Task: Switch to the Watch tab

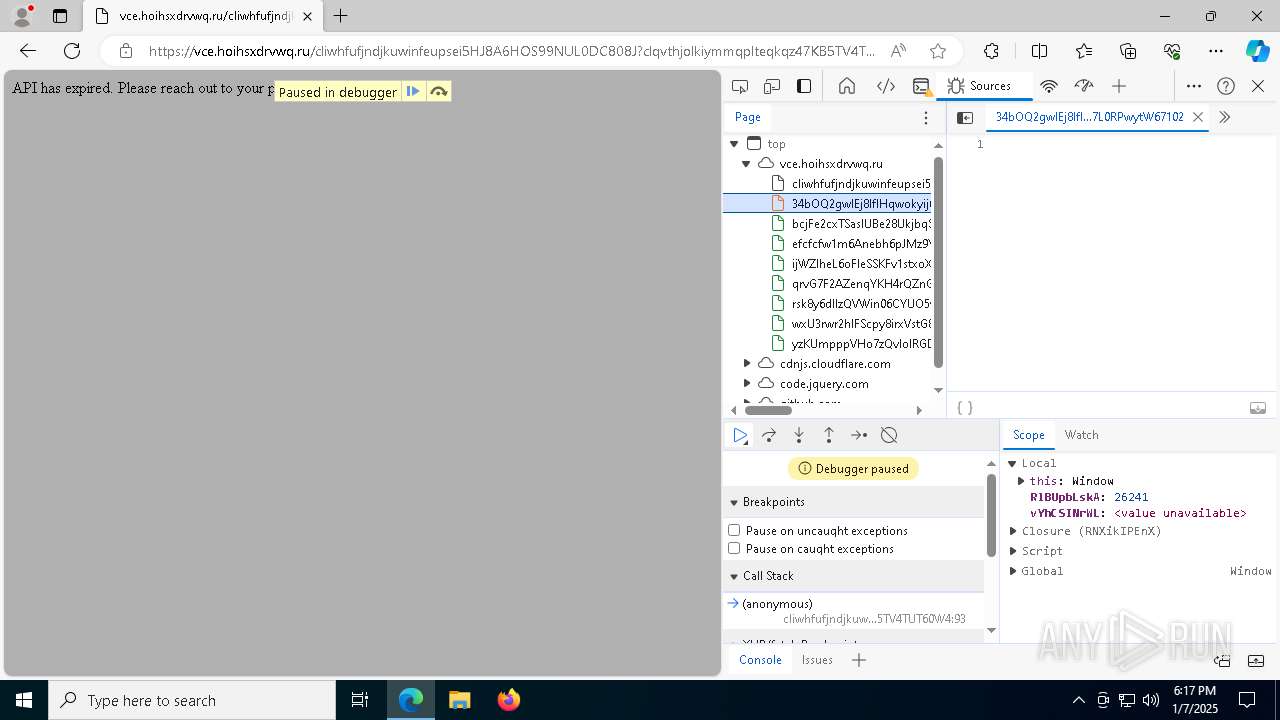Action: pos(1081,435)
